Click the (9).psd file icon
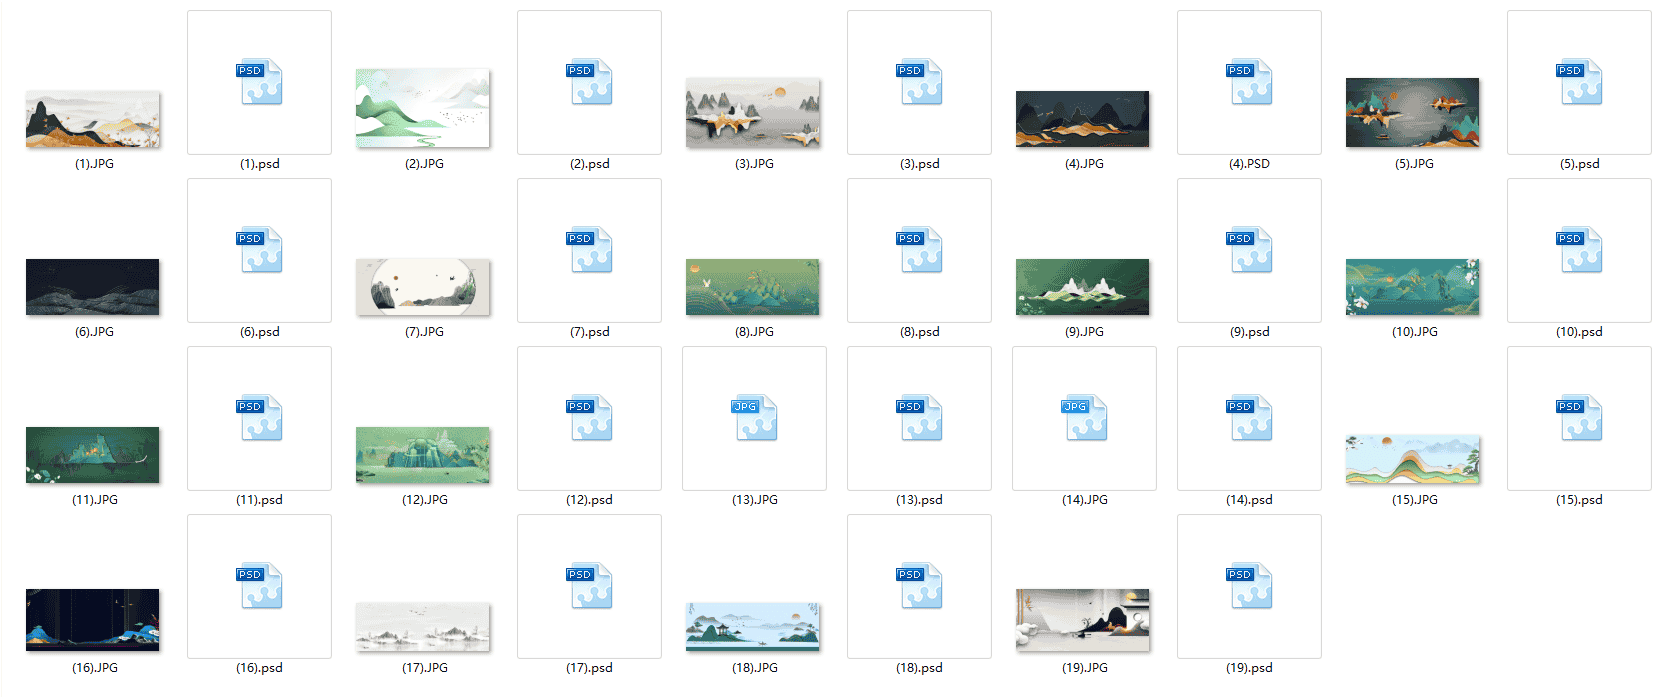 click(1249, 250)
